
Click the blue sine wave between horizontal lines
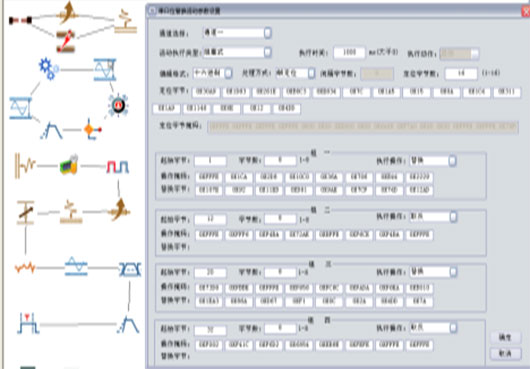pos(76,266)
